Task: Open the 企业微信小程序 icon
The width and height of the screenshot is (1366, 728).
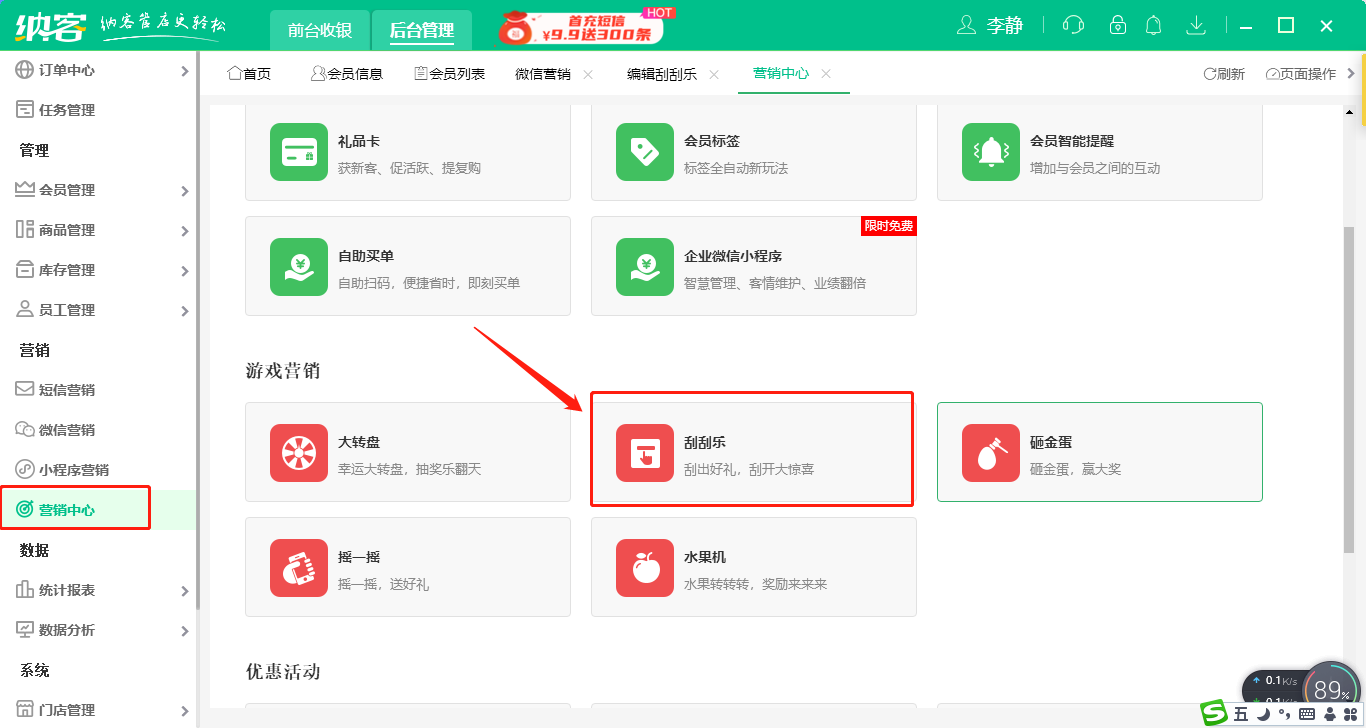Action: (x=645, y=267)
